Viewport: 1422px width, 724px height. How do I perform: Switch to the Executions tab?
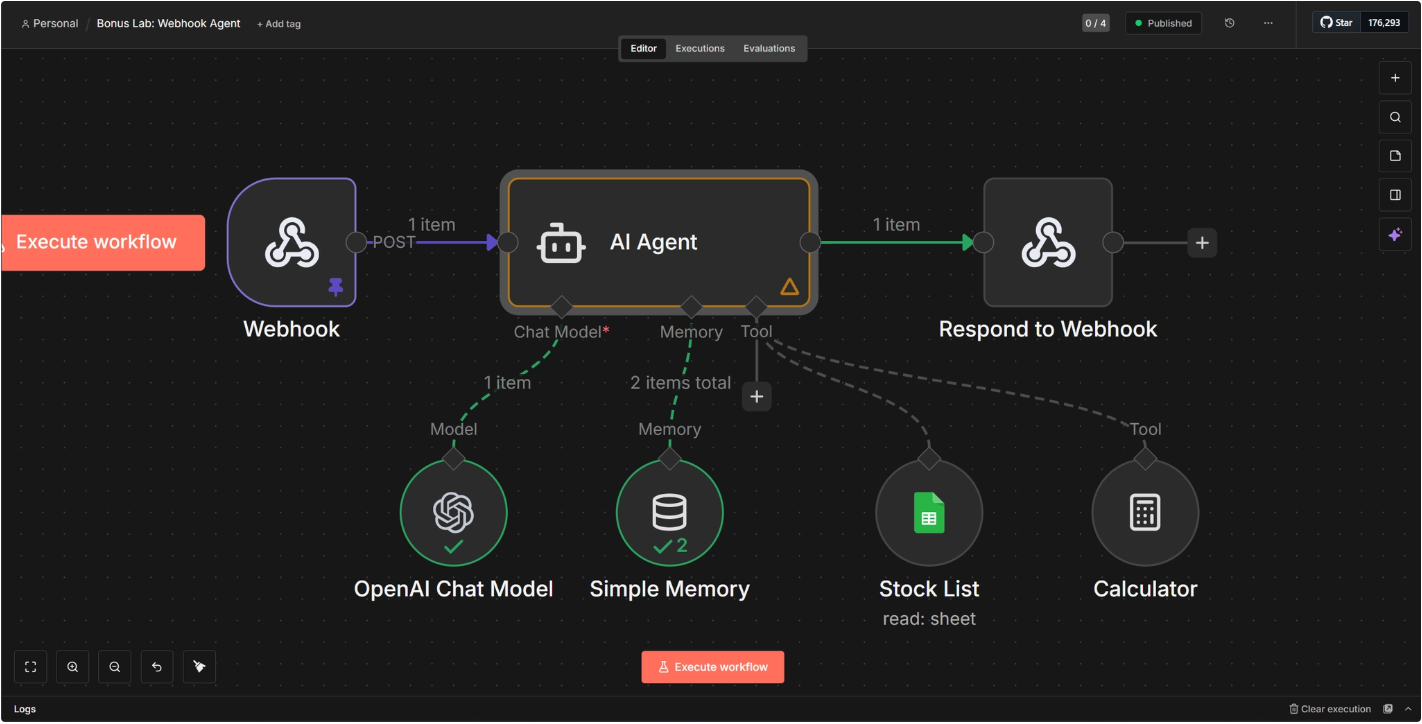pos(699,48)
